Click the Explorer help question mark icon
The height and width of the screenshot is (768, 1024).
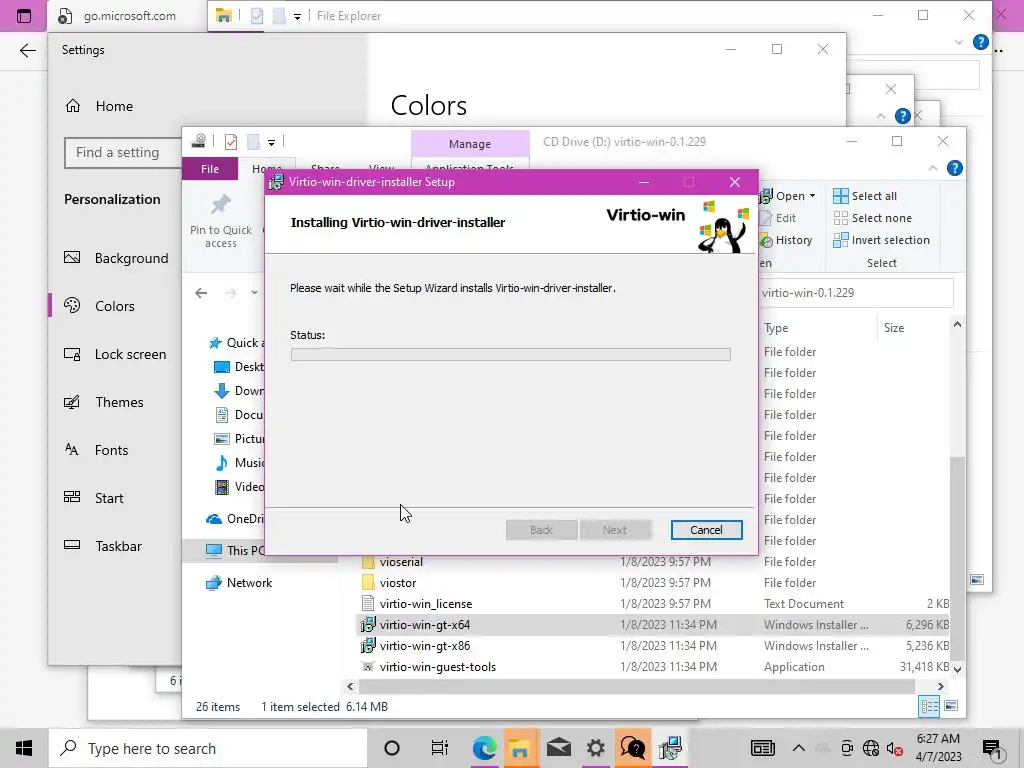[954, 168]
